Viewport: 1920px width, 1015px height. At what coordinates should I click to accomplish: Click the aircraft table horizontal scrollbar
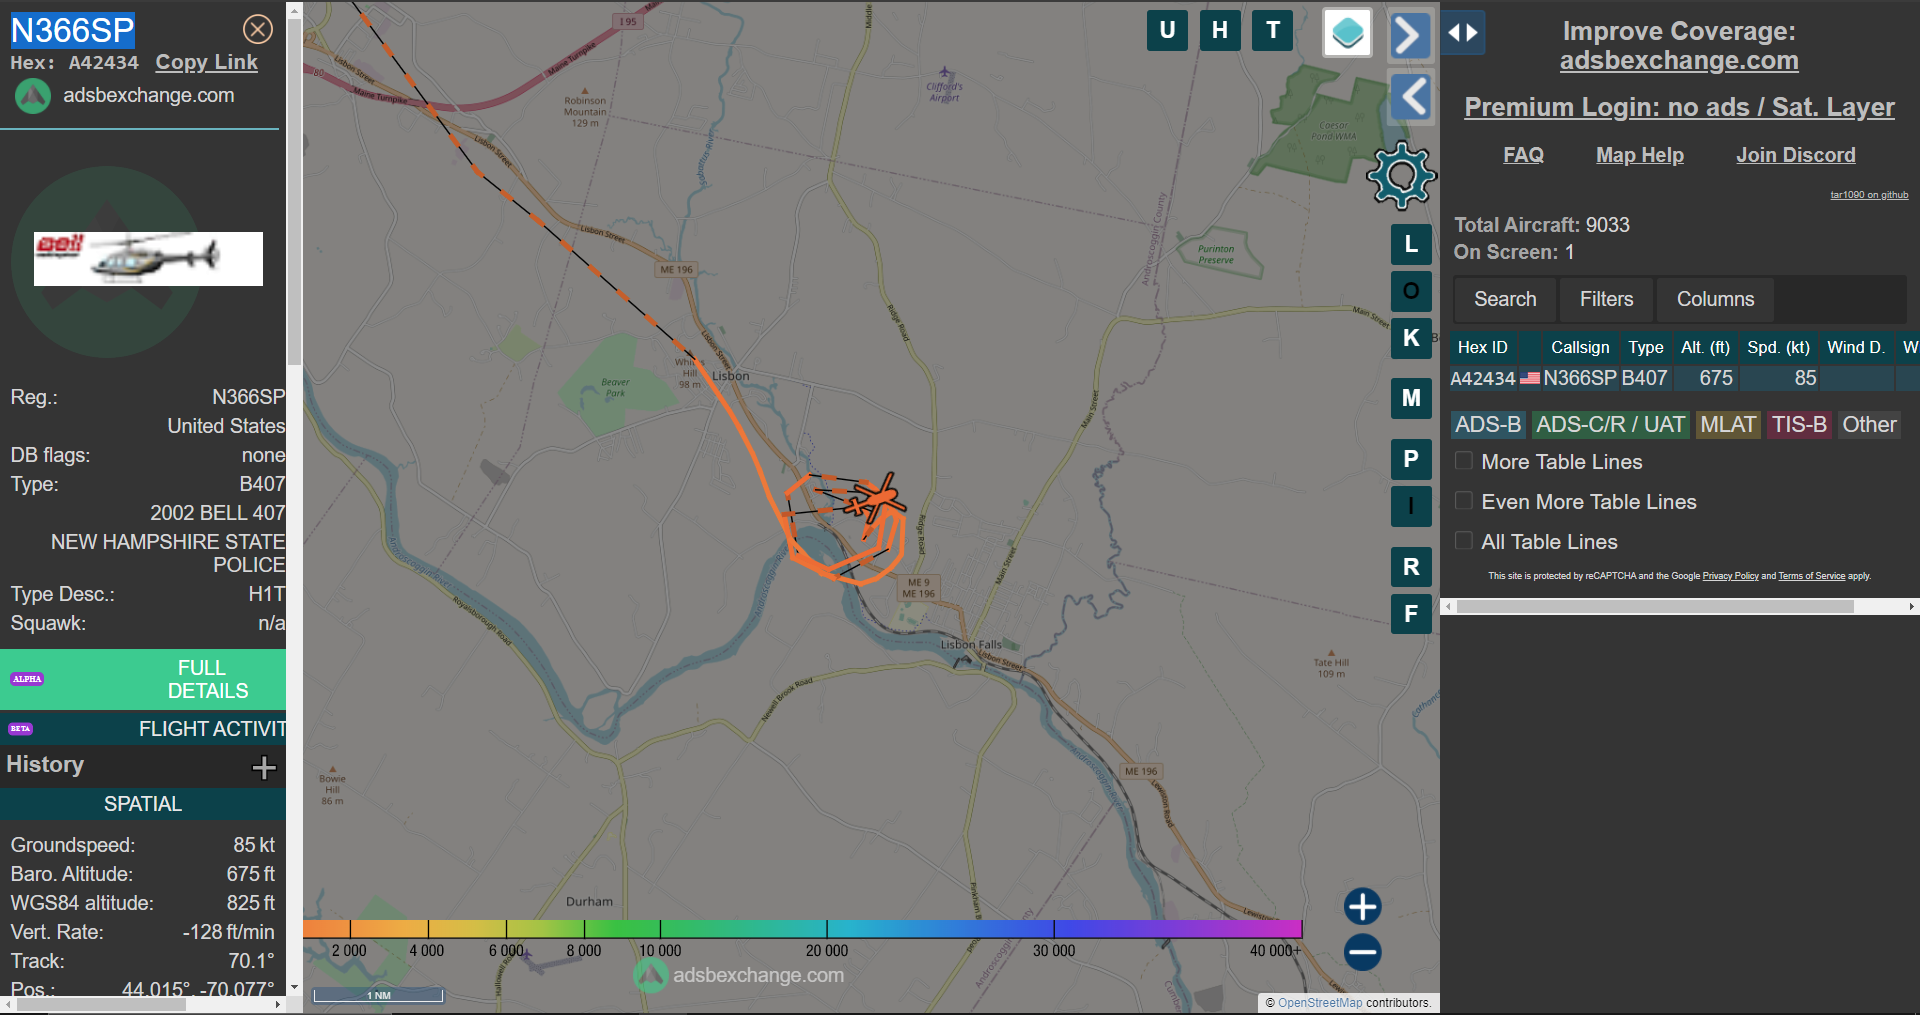1655,606
